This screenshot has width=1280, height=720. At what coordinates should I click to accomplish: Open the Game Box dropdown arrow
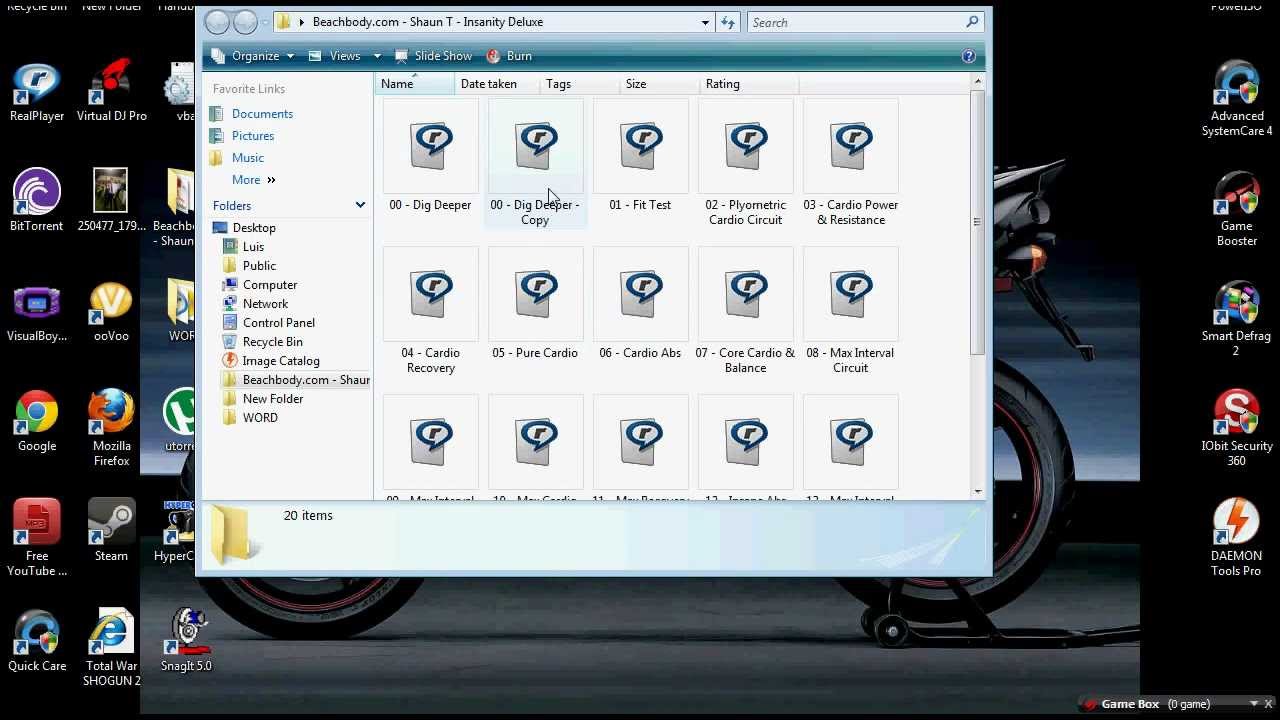click(x=1254, y=704)
